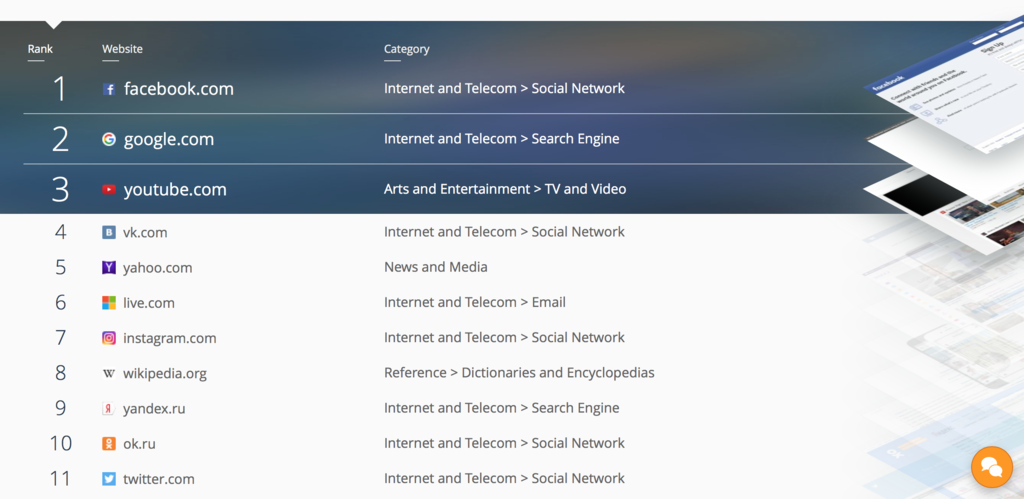Click vk.com's Social Network category text
The height and width of the screenshot is (499, 1024).
504,231
